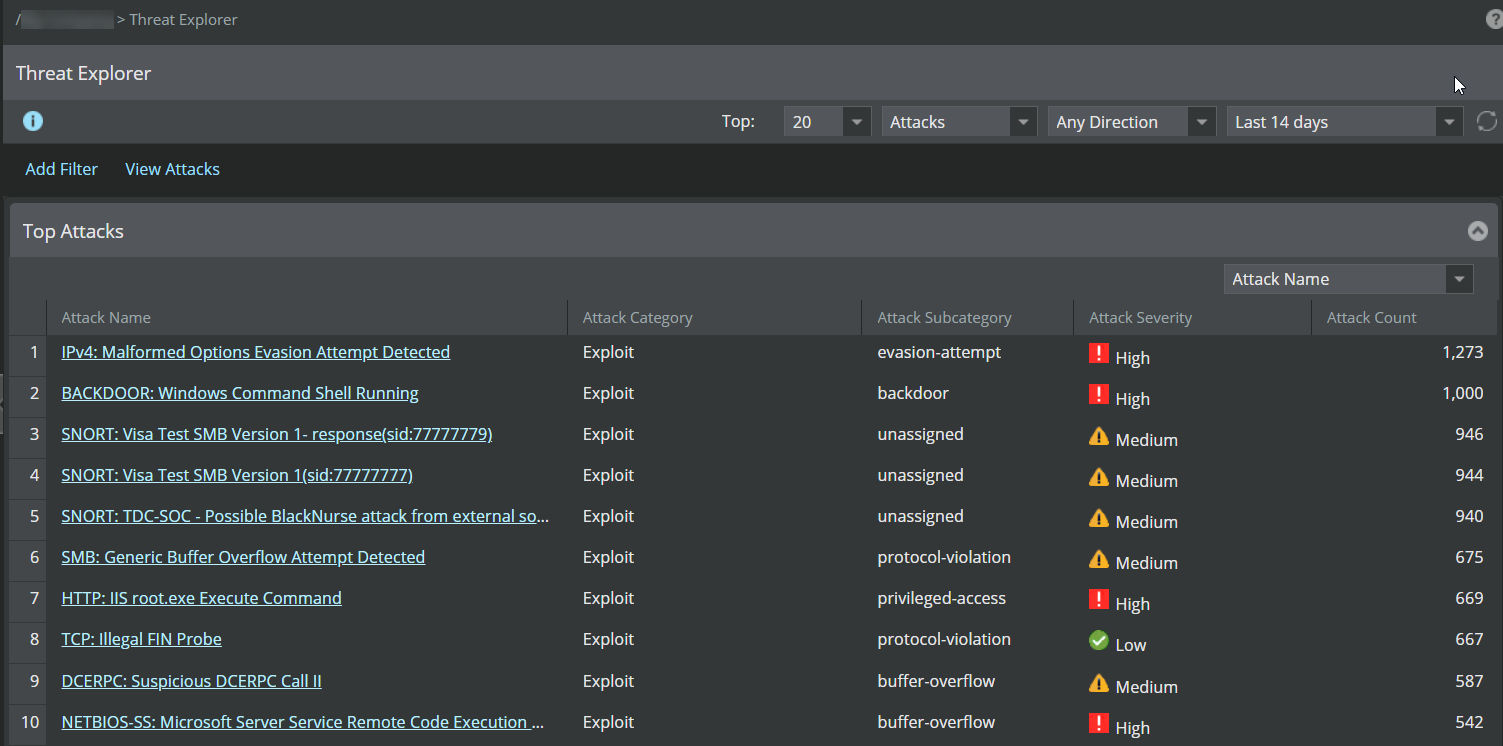
Task: Open the Any Direction dropdown
Action: coord(1132,122)
